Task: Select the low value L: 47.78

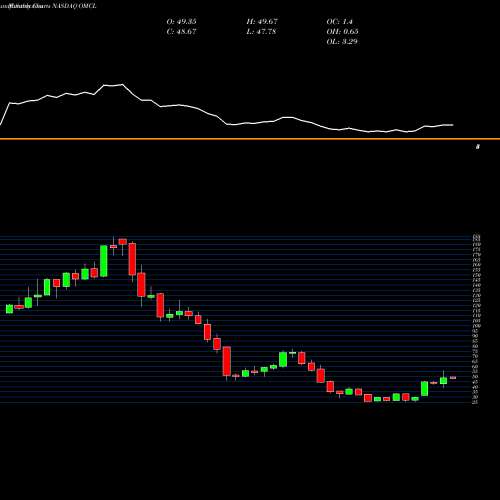Action: coord(261,32)
